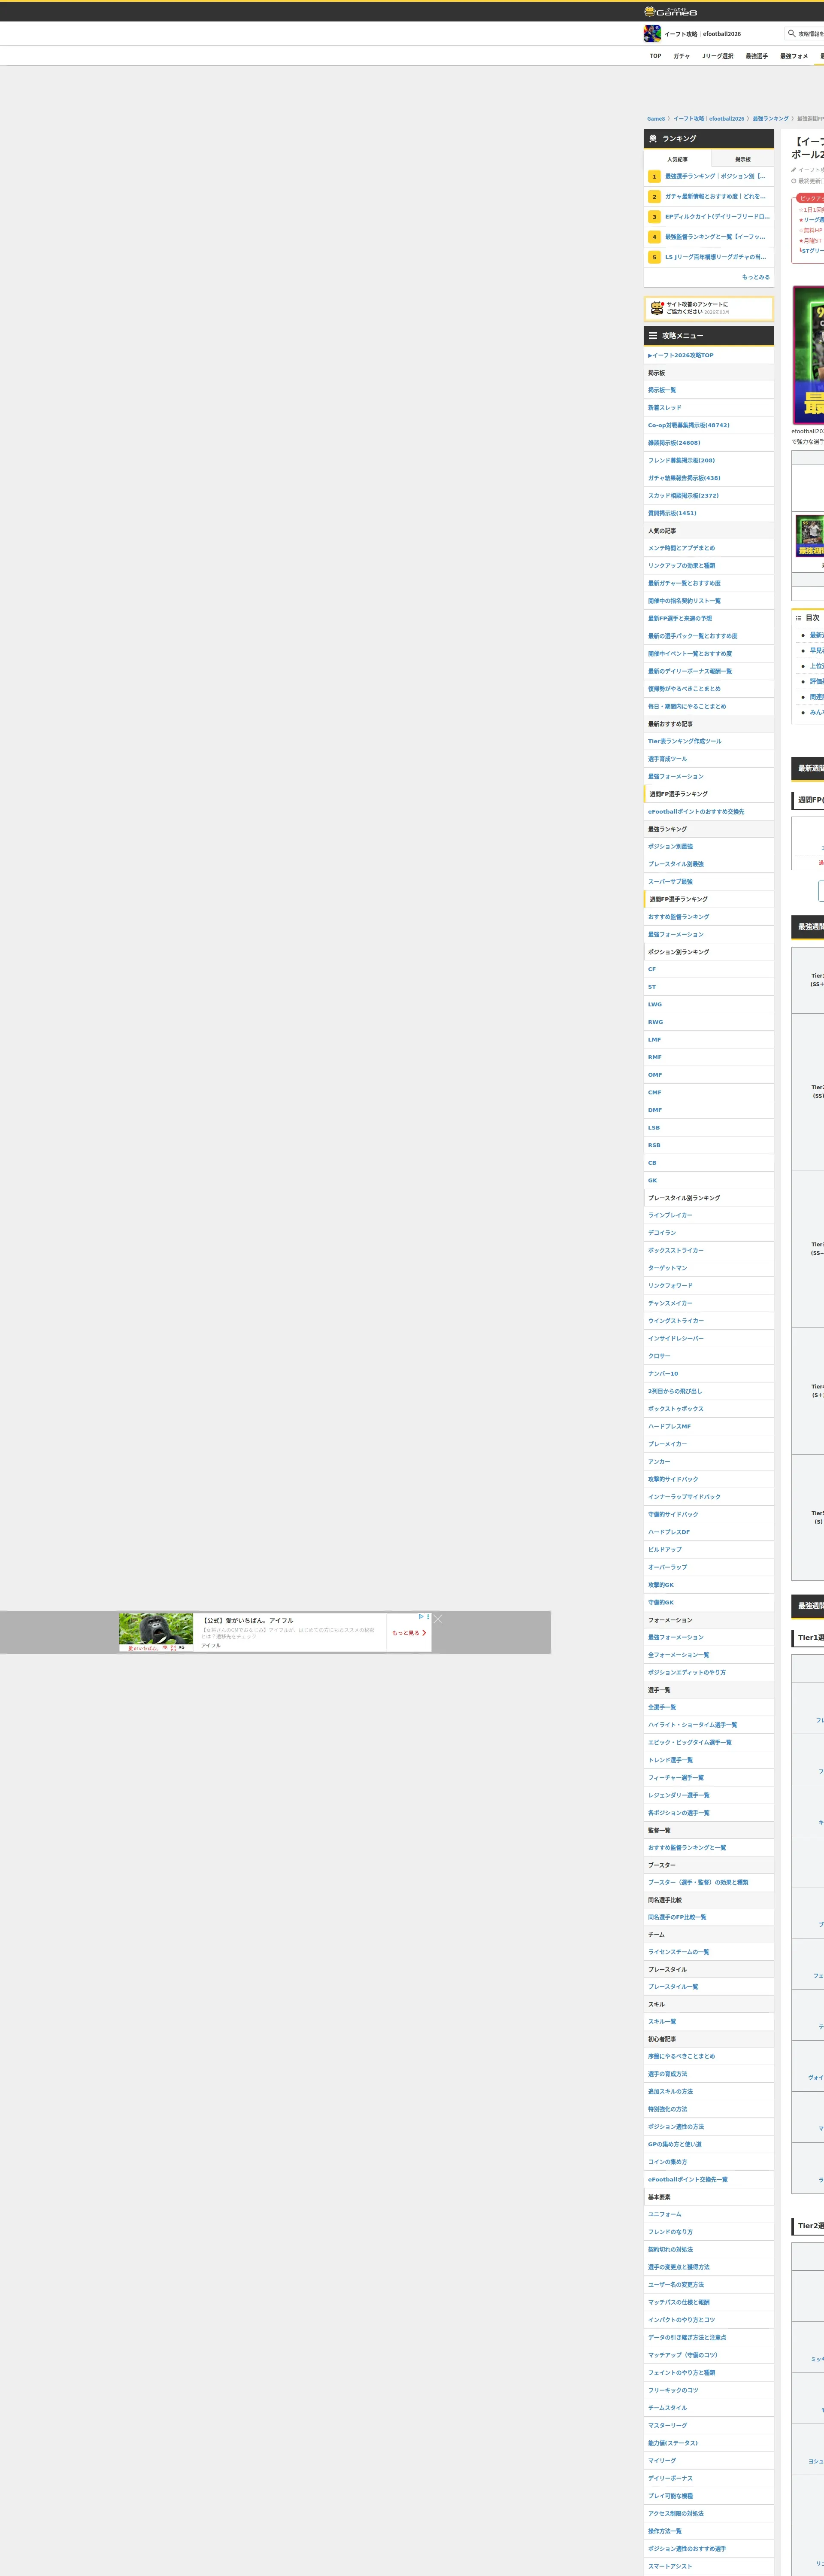Click the efootball2026 game icon
824x2576 pixels.
(652, 34)
